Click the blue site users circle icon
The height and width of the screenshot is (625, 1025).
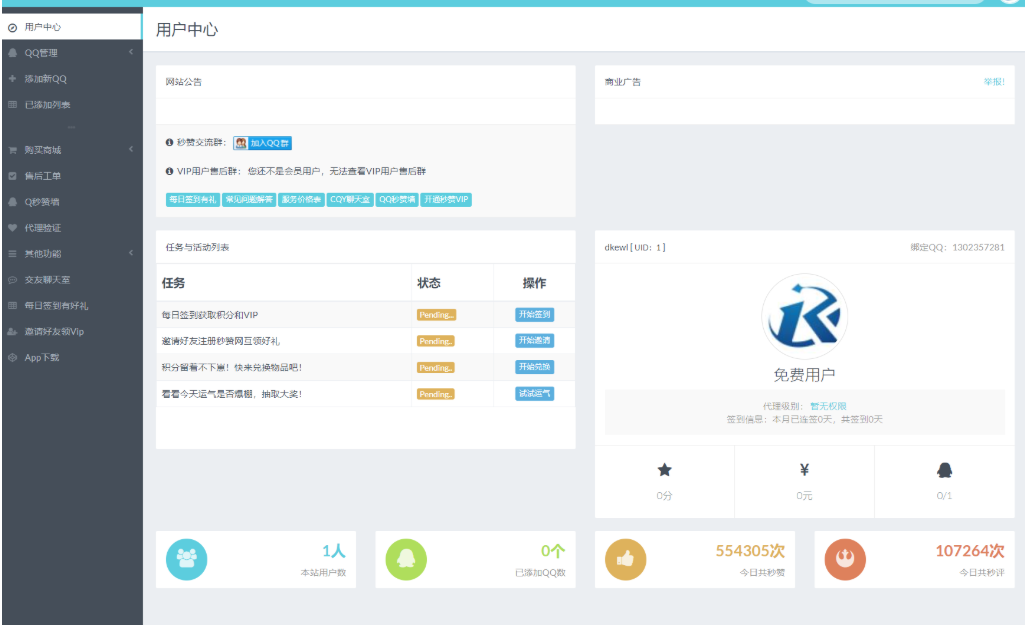(187, 559)
